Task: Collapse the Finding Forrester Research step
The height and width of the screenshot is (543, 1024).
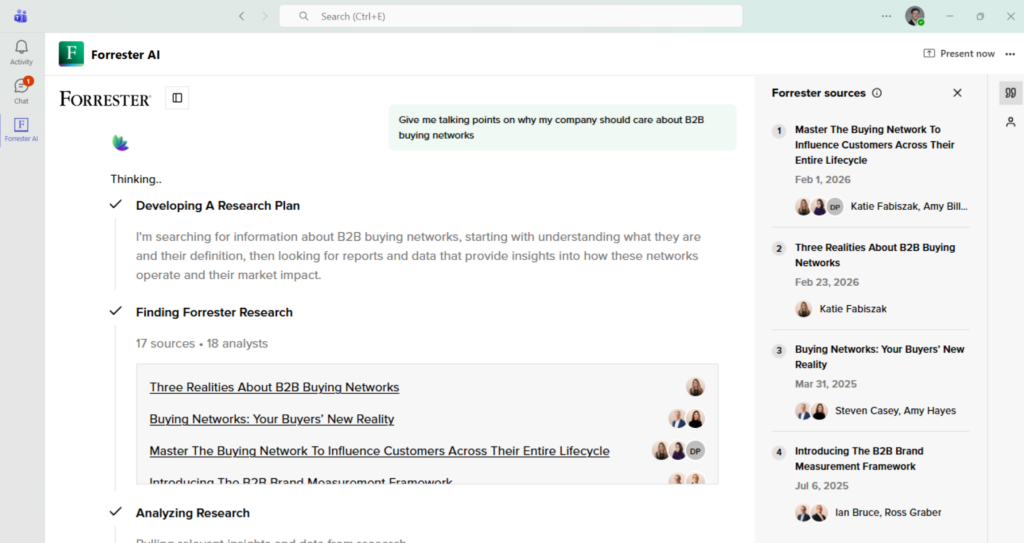Action: coord(214,312)
